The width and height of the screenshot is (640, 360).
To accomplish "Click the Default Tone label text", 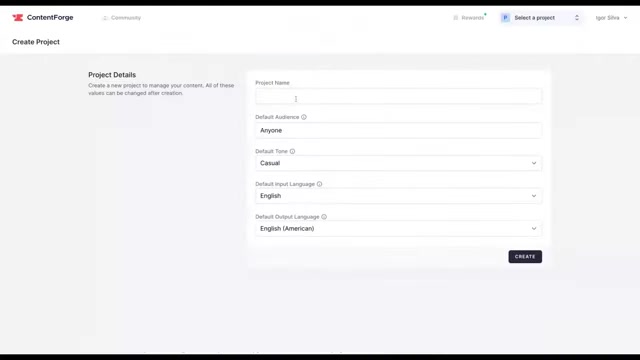I will pyautogui.click(x=271, y=151).
